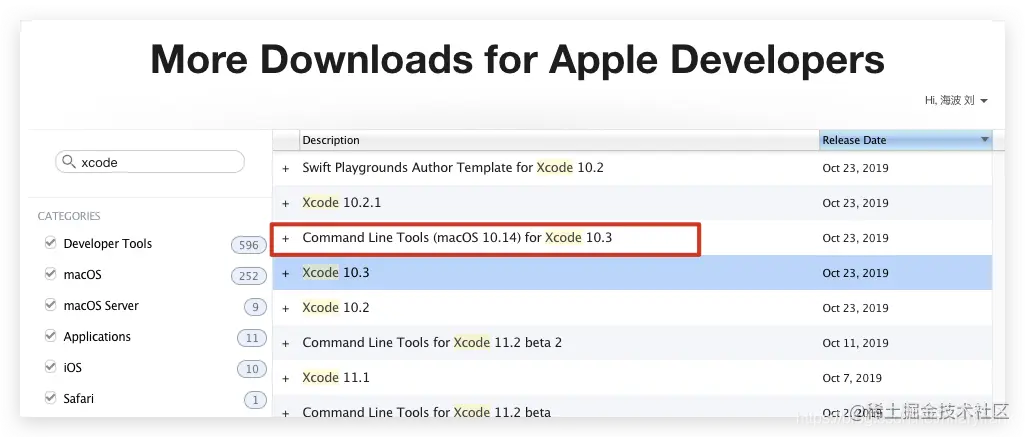Expand the Xcode 10.2.1 row
This screenshot has height=437, width=1025.
click(286, 203)
